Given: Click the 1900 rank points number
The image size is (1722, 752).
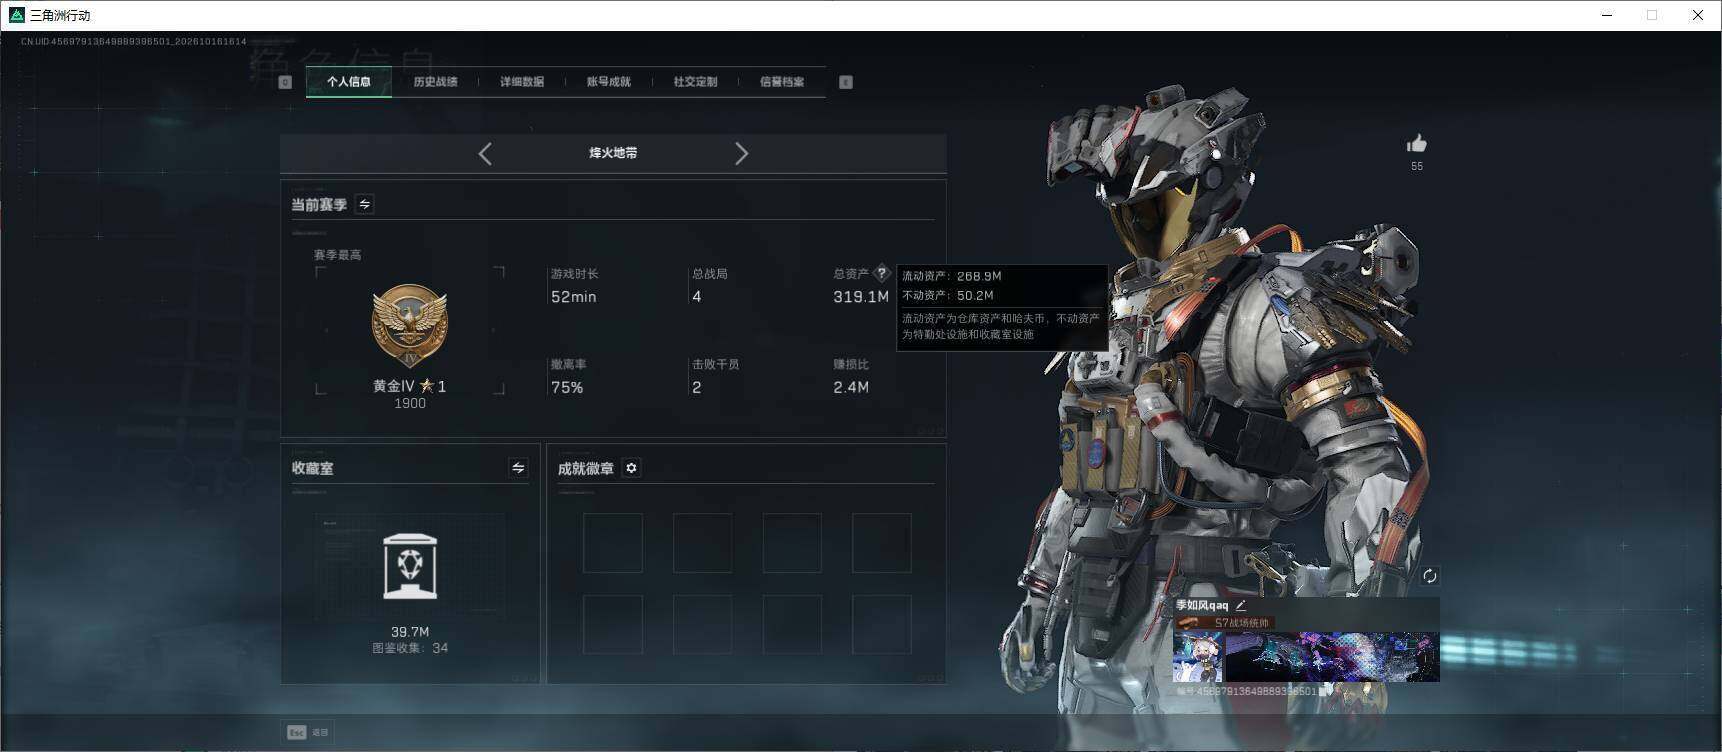Looking at the screenshot, I should [x=410, y=403].
